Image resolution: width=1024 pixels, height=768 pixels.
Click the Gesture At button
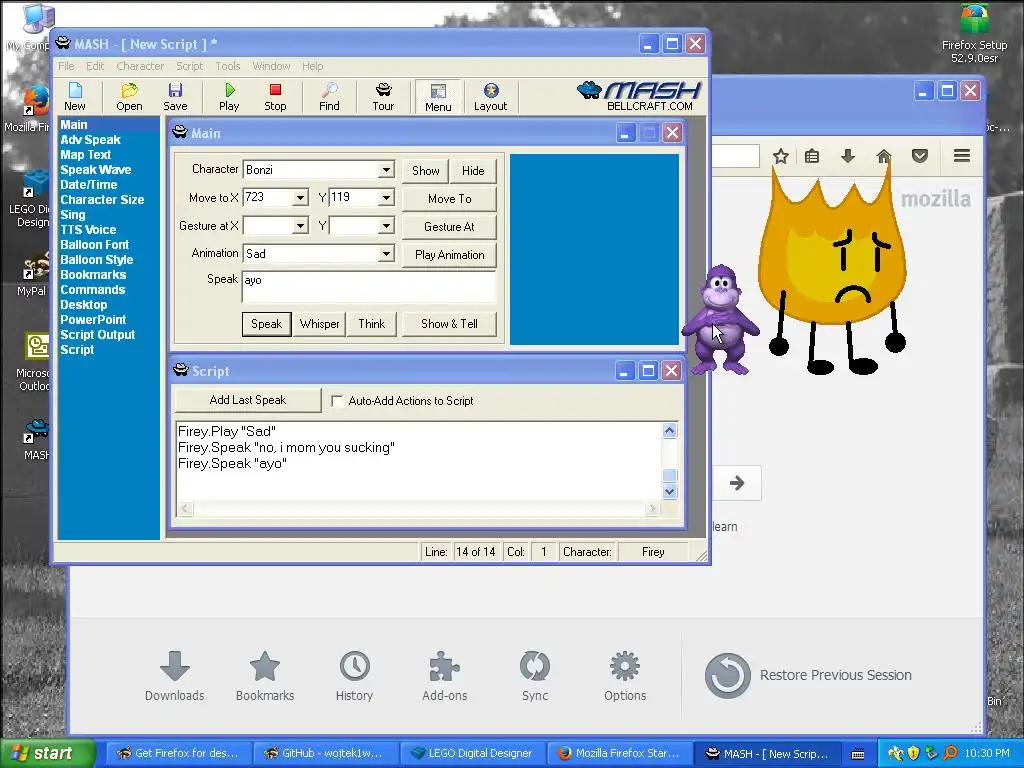tap(449, 227)
